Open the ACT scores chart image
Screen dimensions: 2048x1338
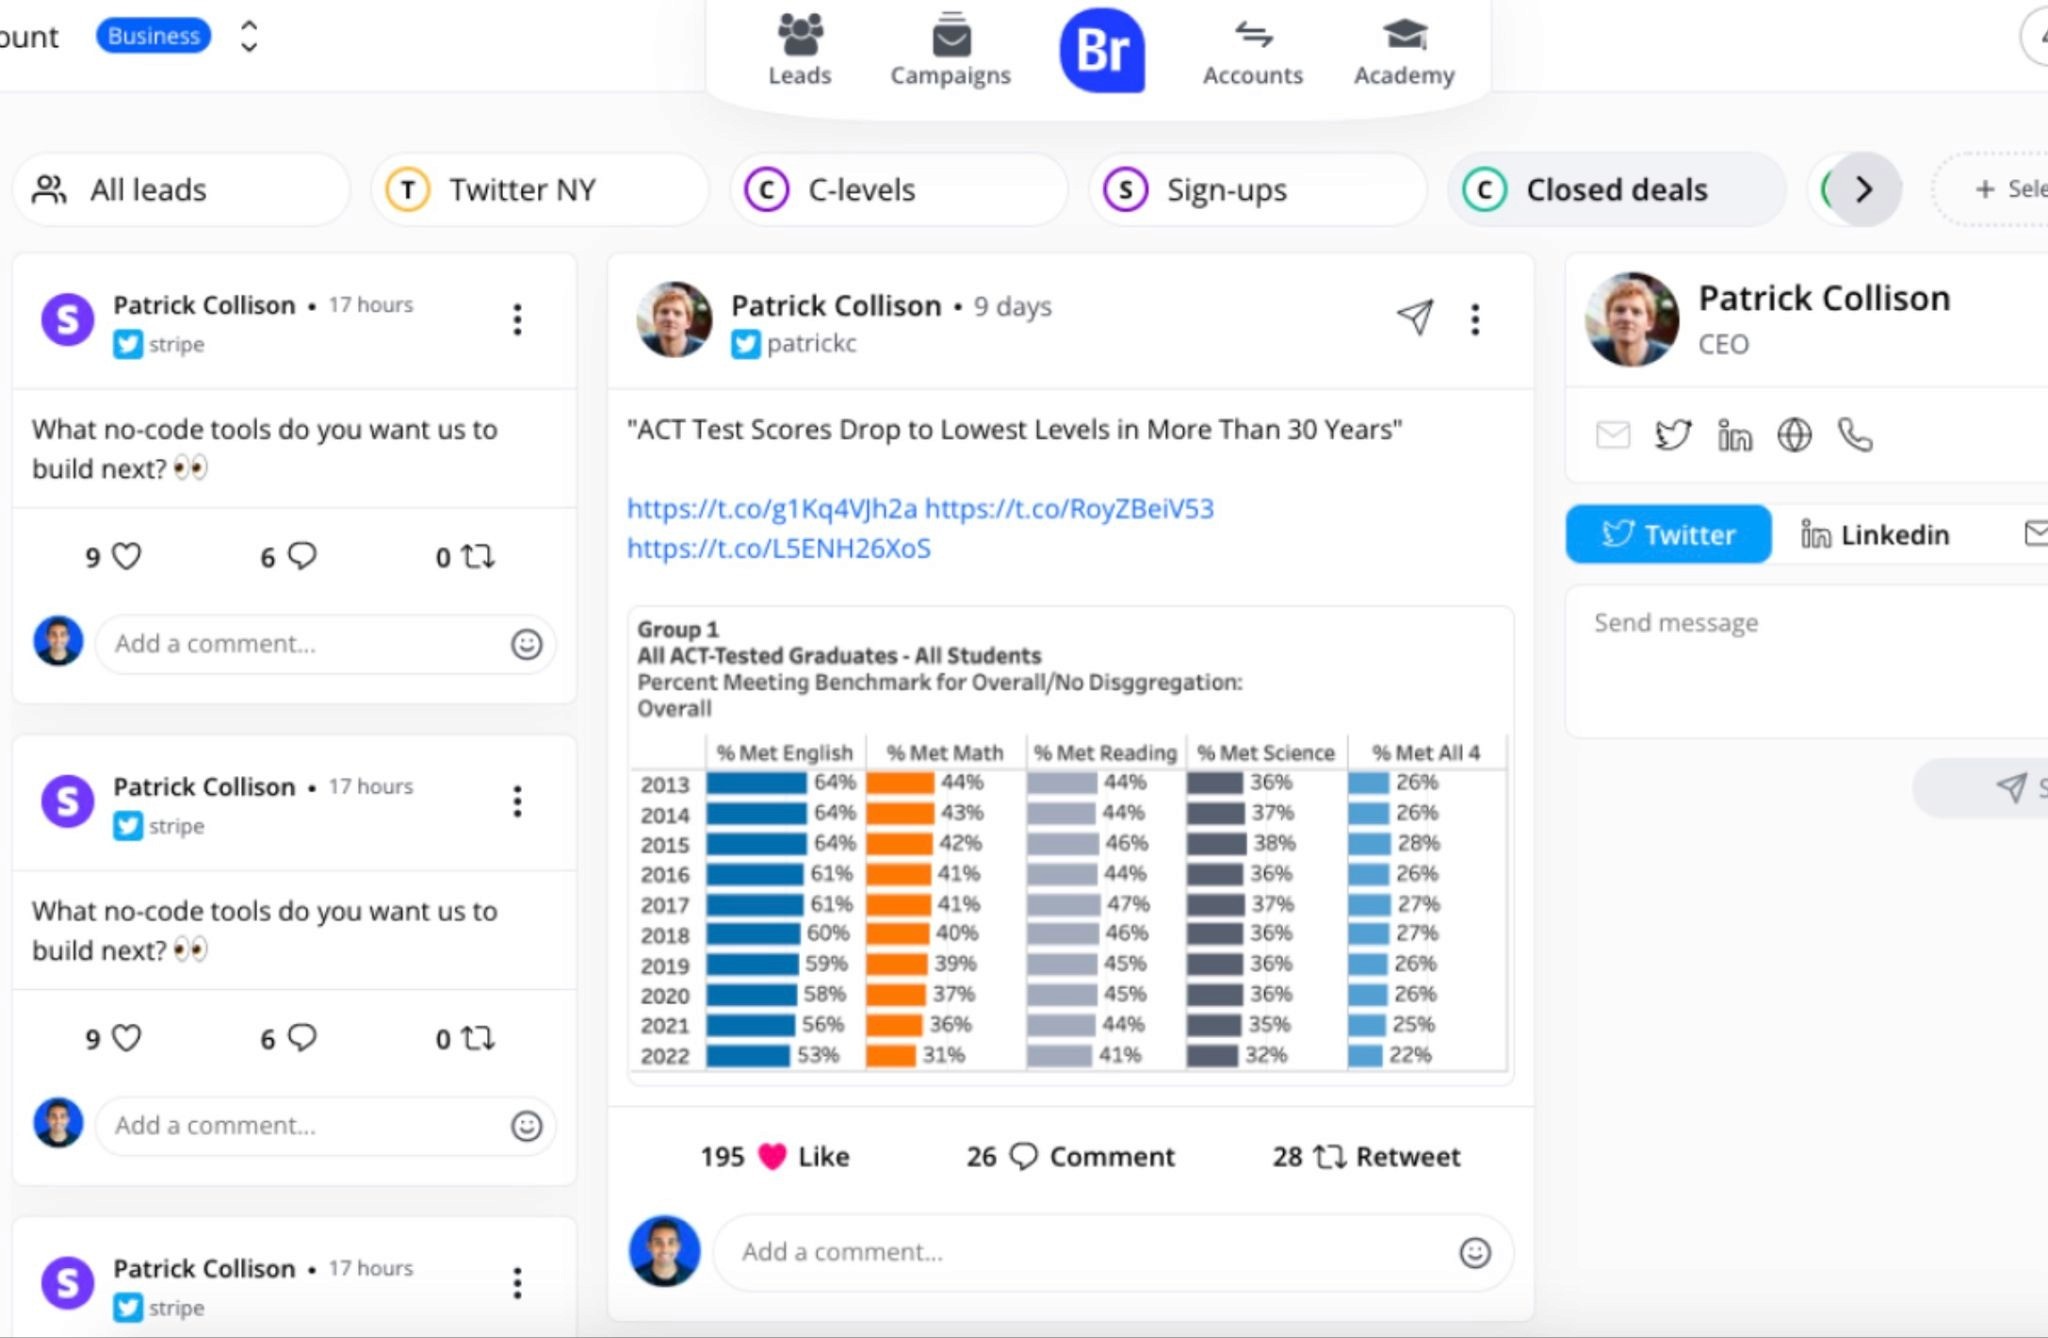click(x=1070, y=845)
